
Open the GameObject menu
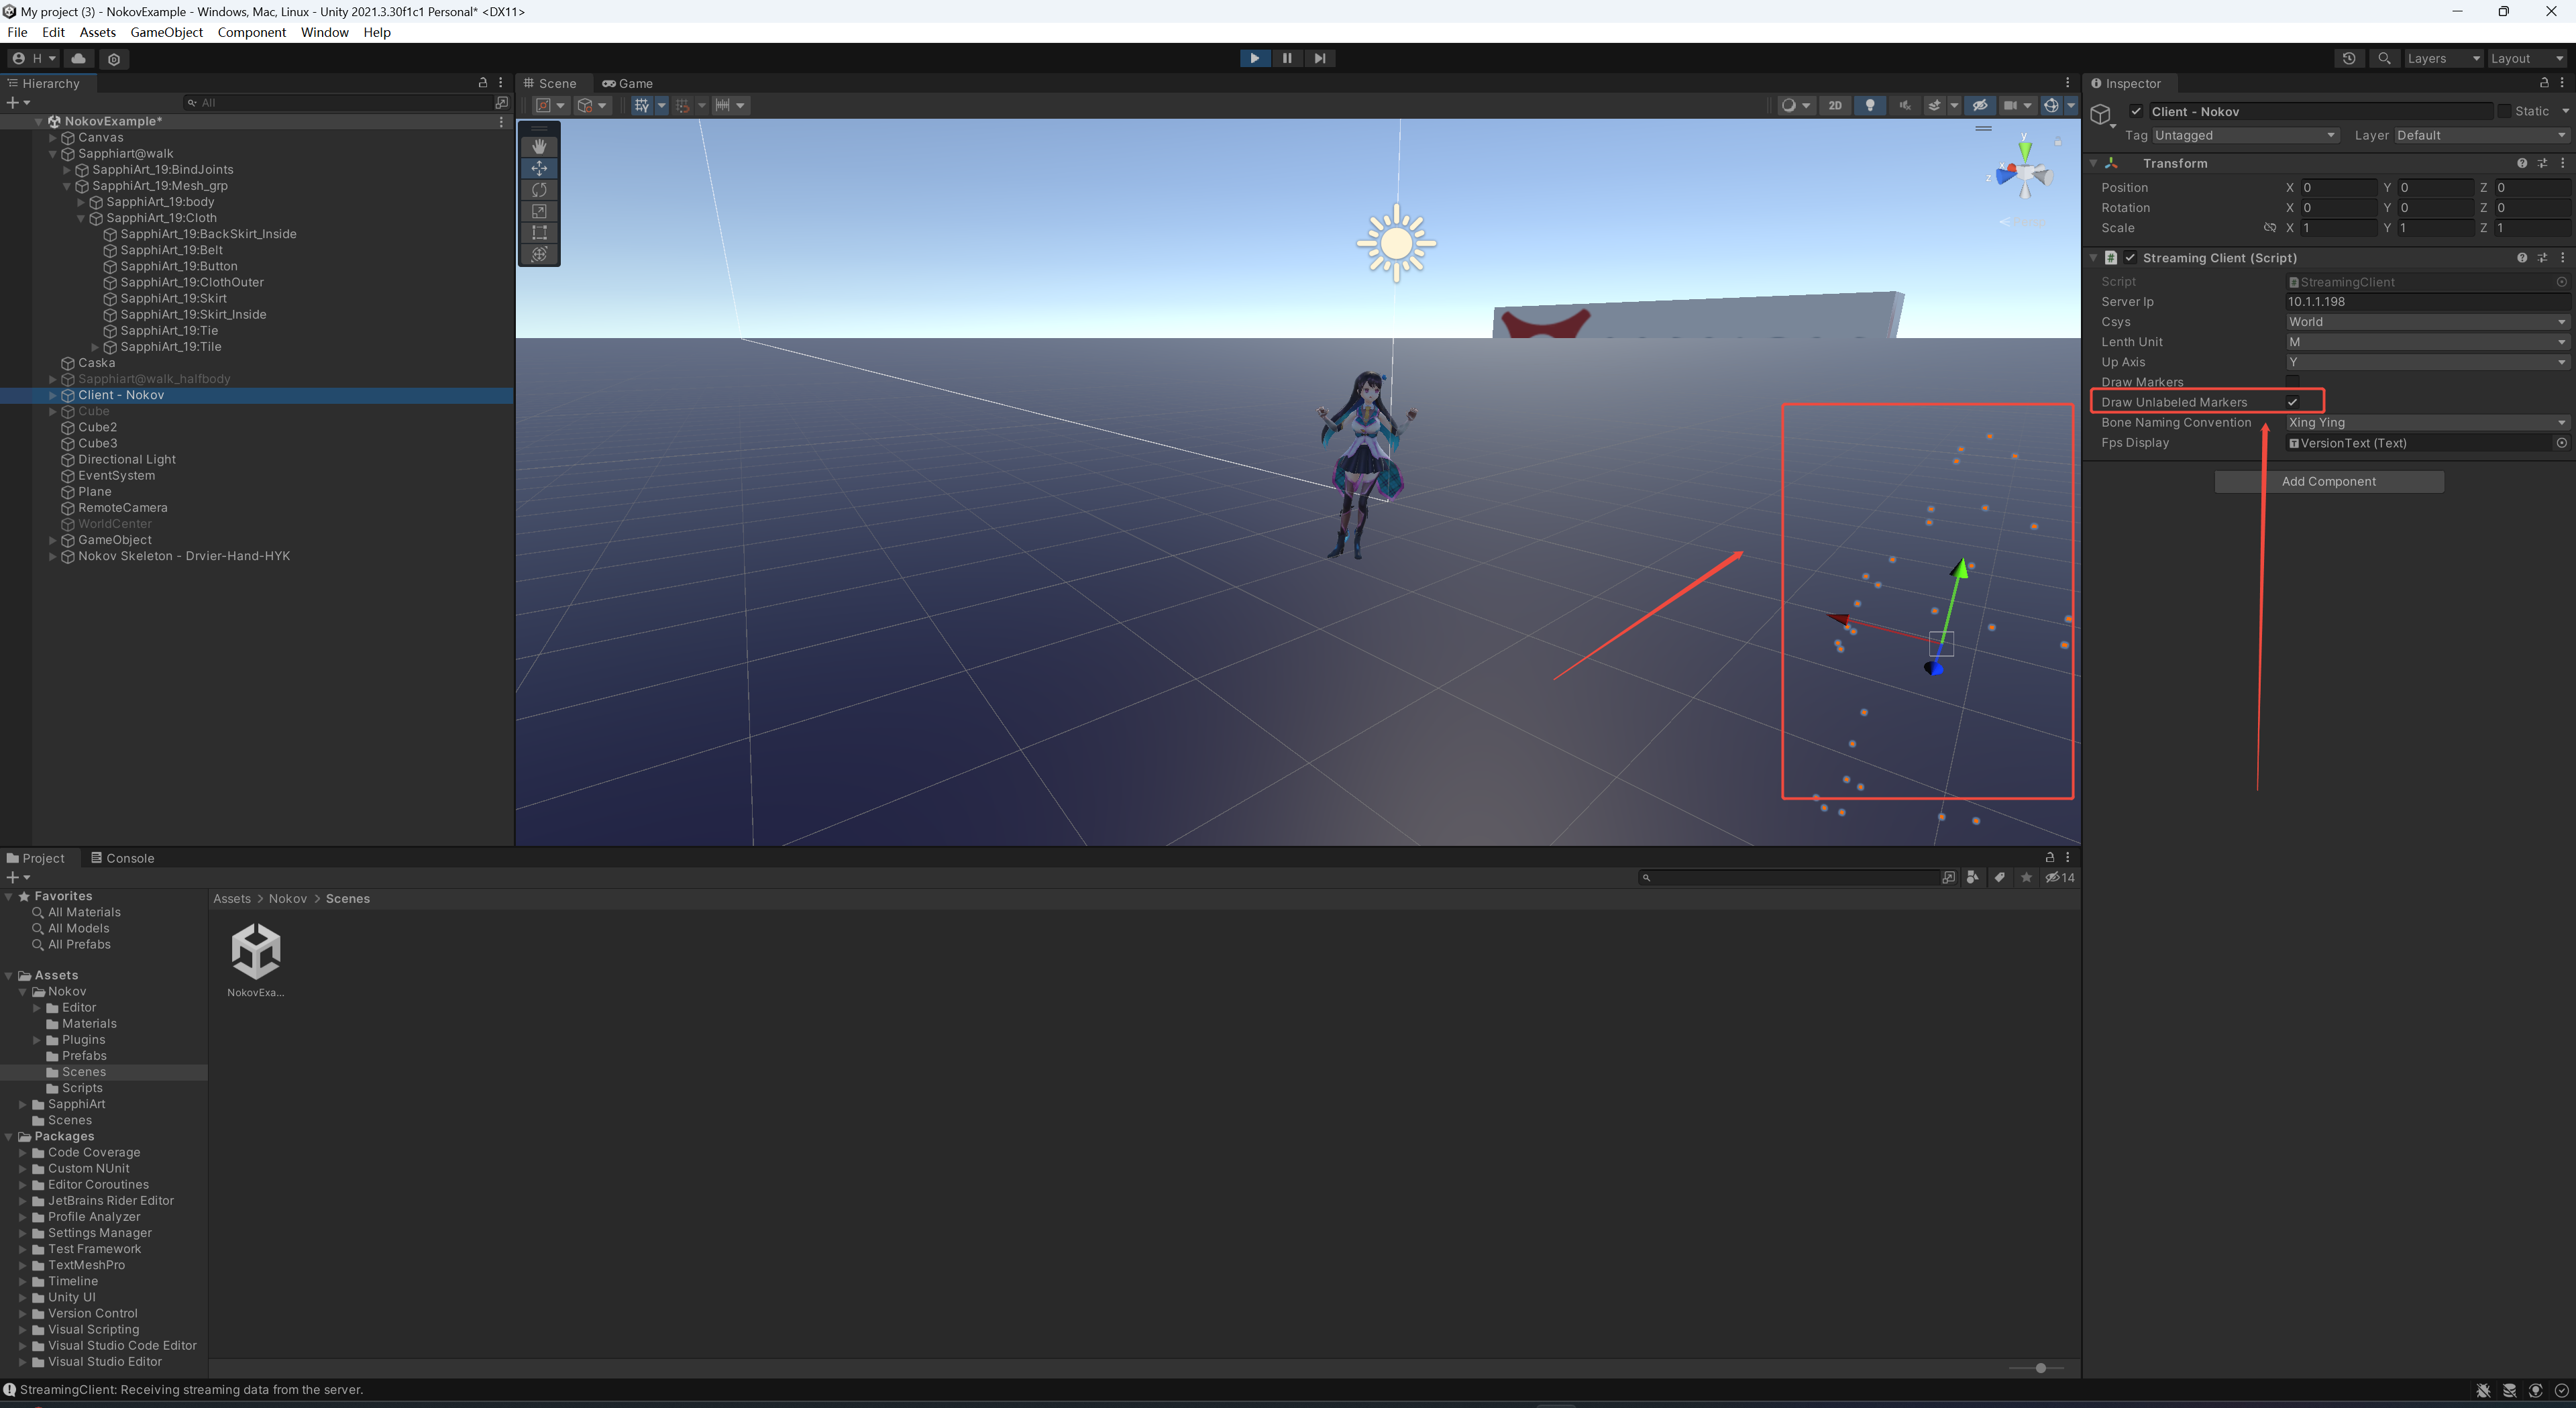[x=167, y=32]
